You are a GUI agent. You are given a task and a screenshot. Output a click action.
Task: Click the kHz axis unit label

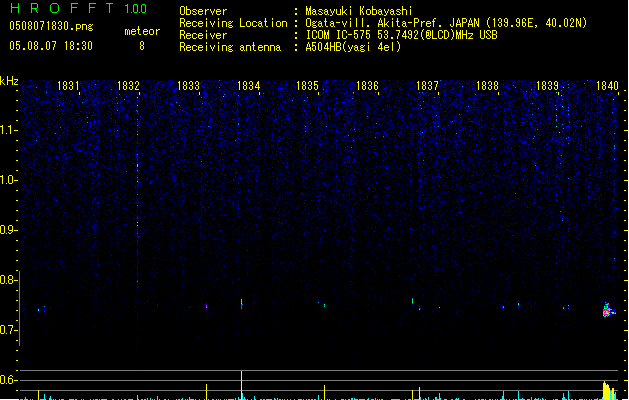[x=9, y=81]
